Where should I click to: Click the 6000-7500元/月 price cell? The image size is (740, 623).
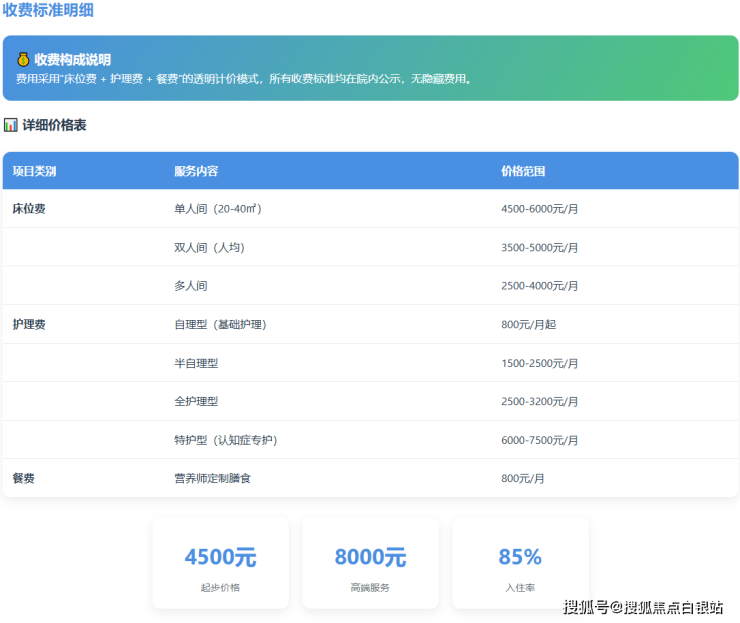click(x=540, y=440)
